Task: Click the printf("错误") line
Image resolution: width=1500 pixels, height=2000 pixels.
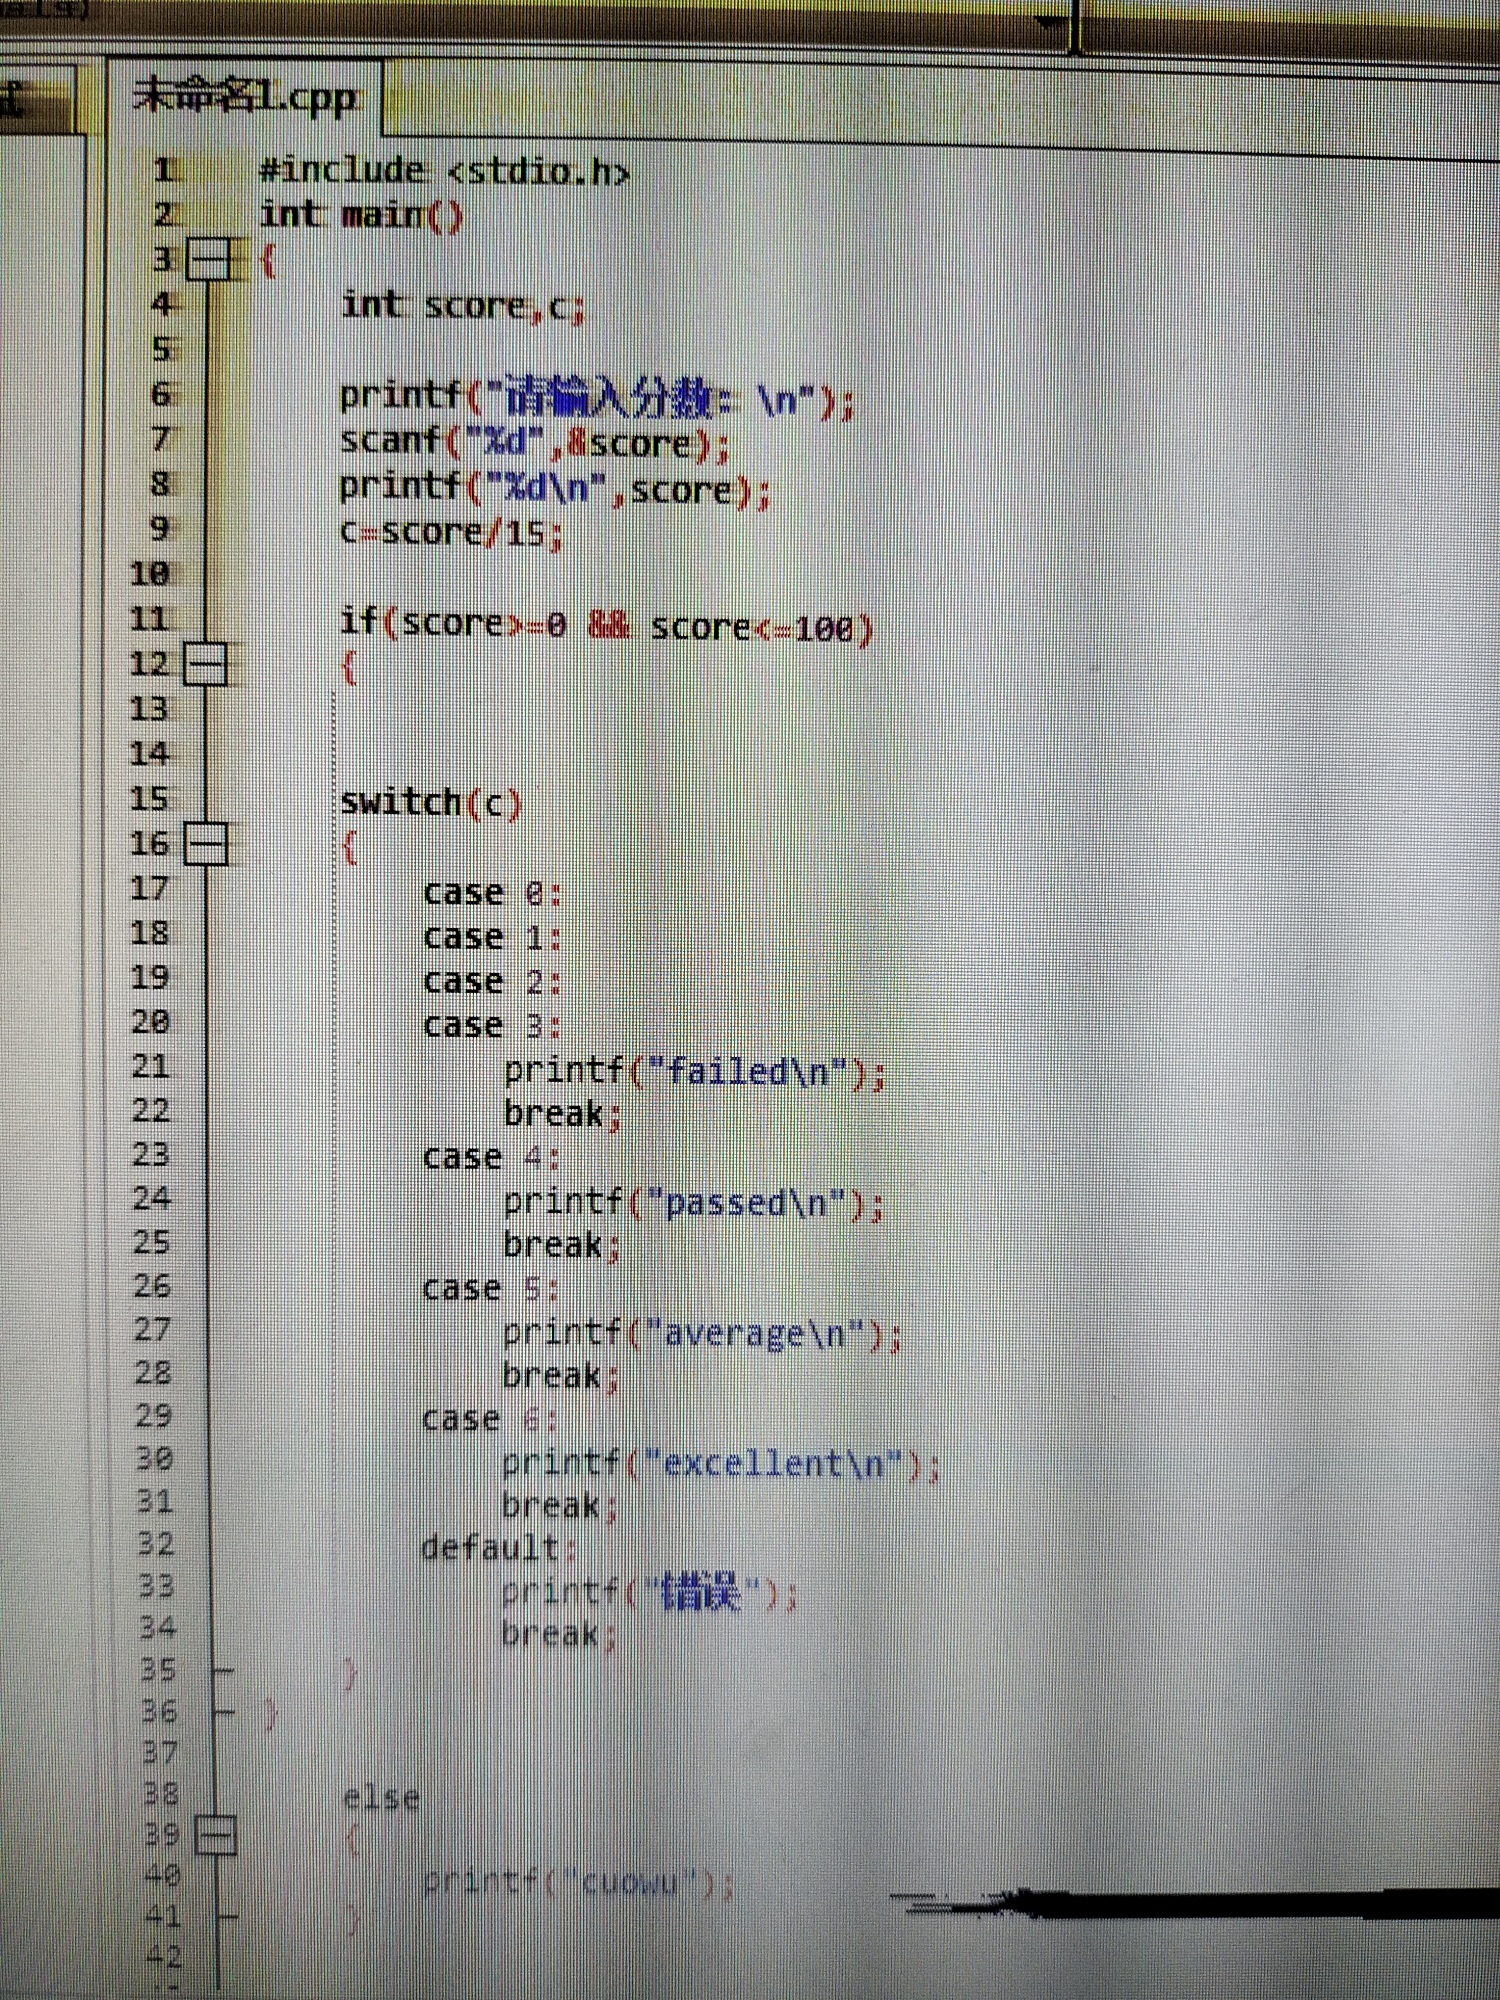Action: pos(649,1591)
